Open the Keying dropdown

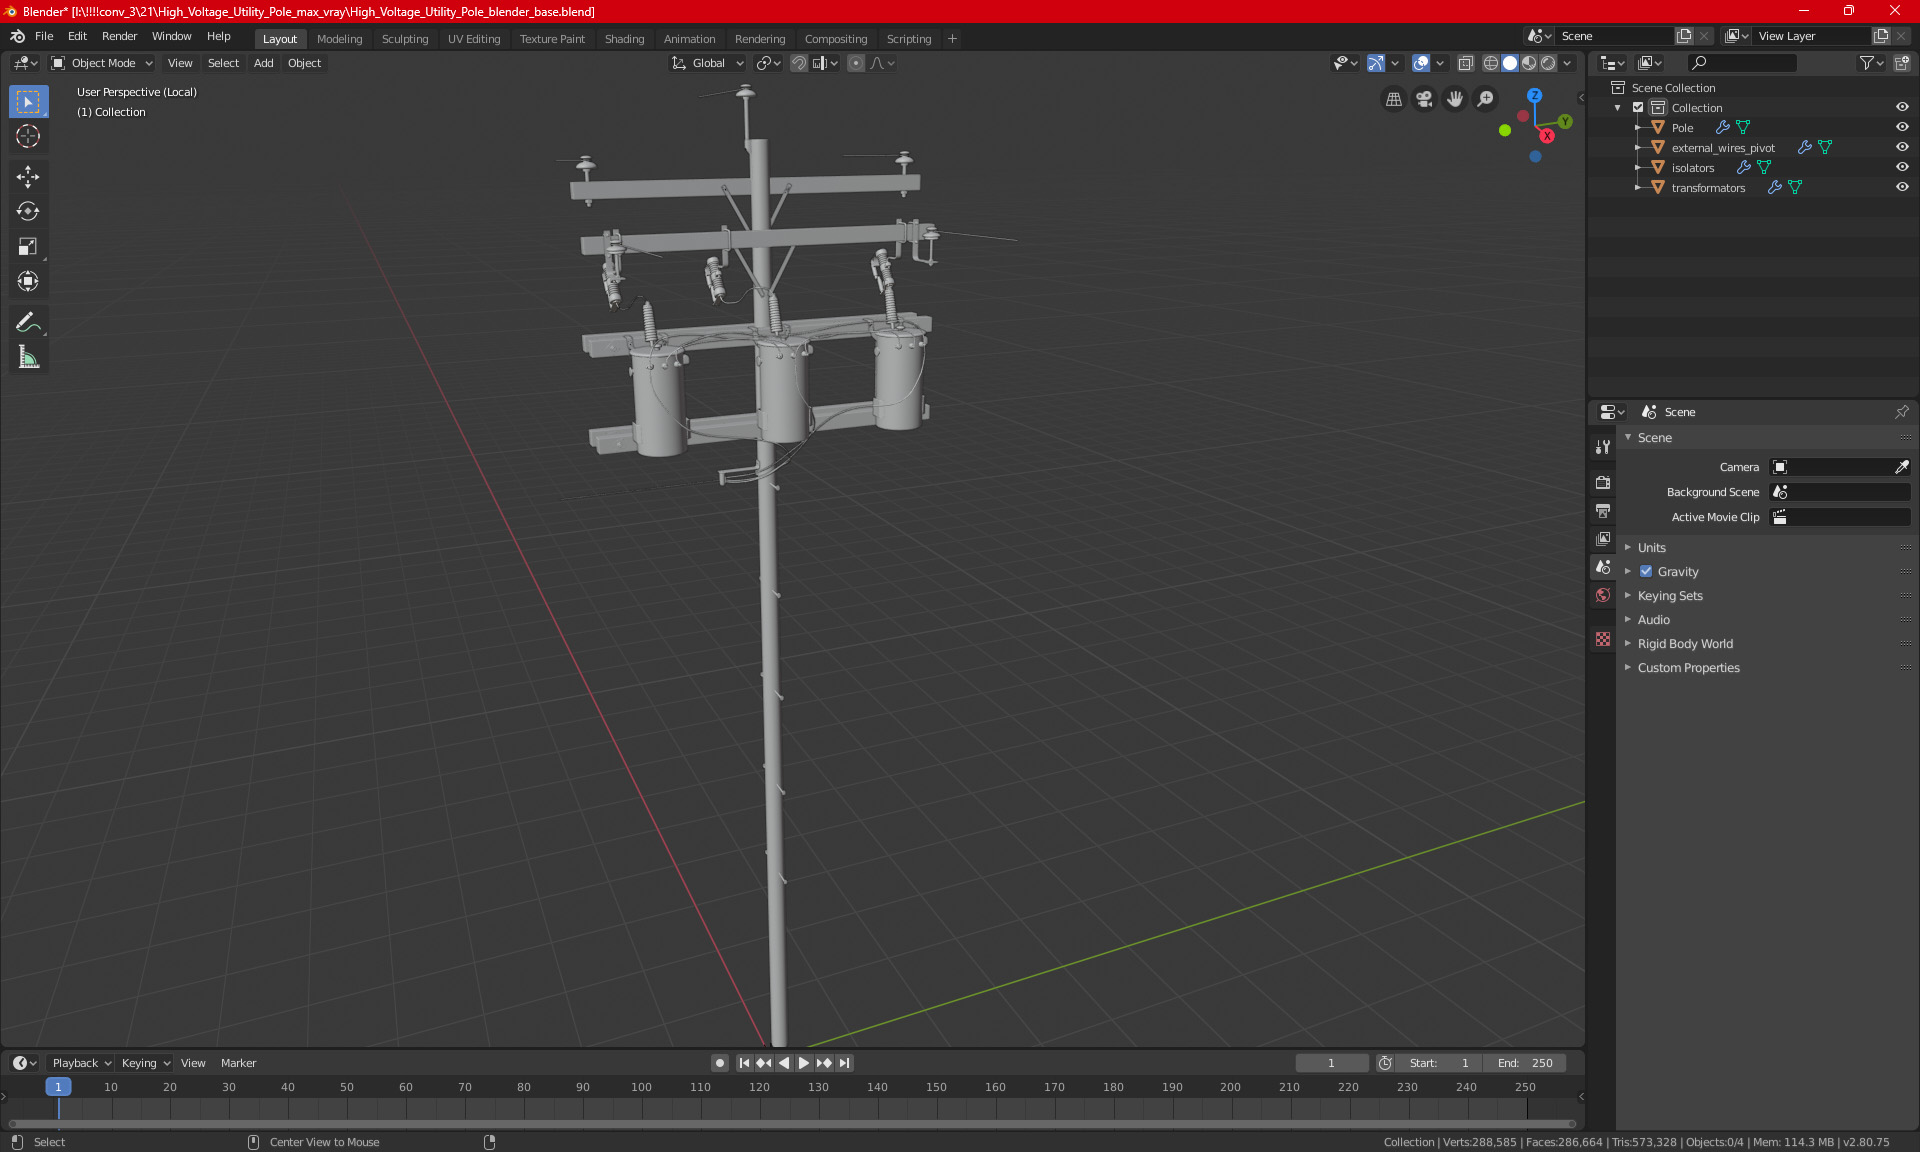[146, 1063]
